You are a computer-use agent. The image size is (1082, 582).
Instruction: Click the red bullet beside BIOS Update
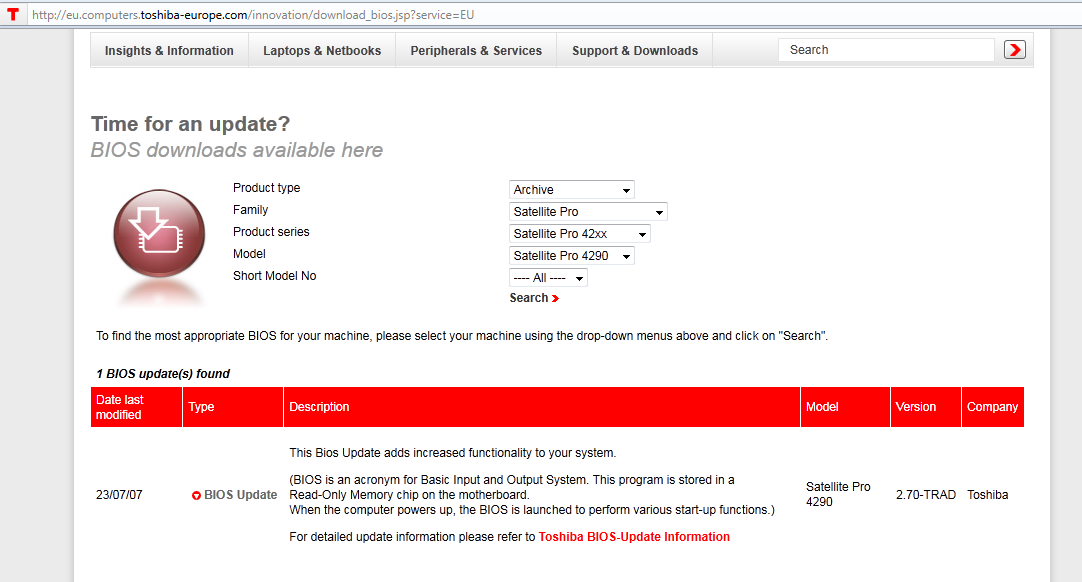196,496
